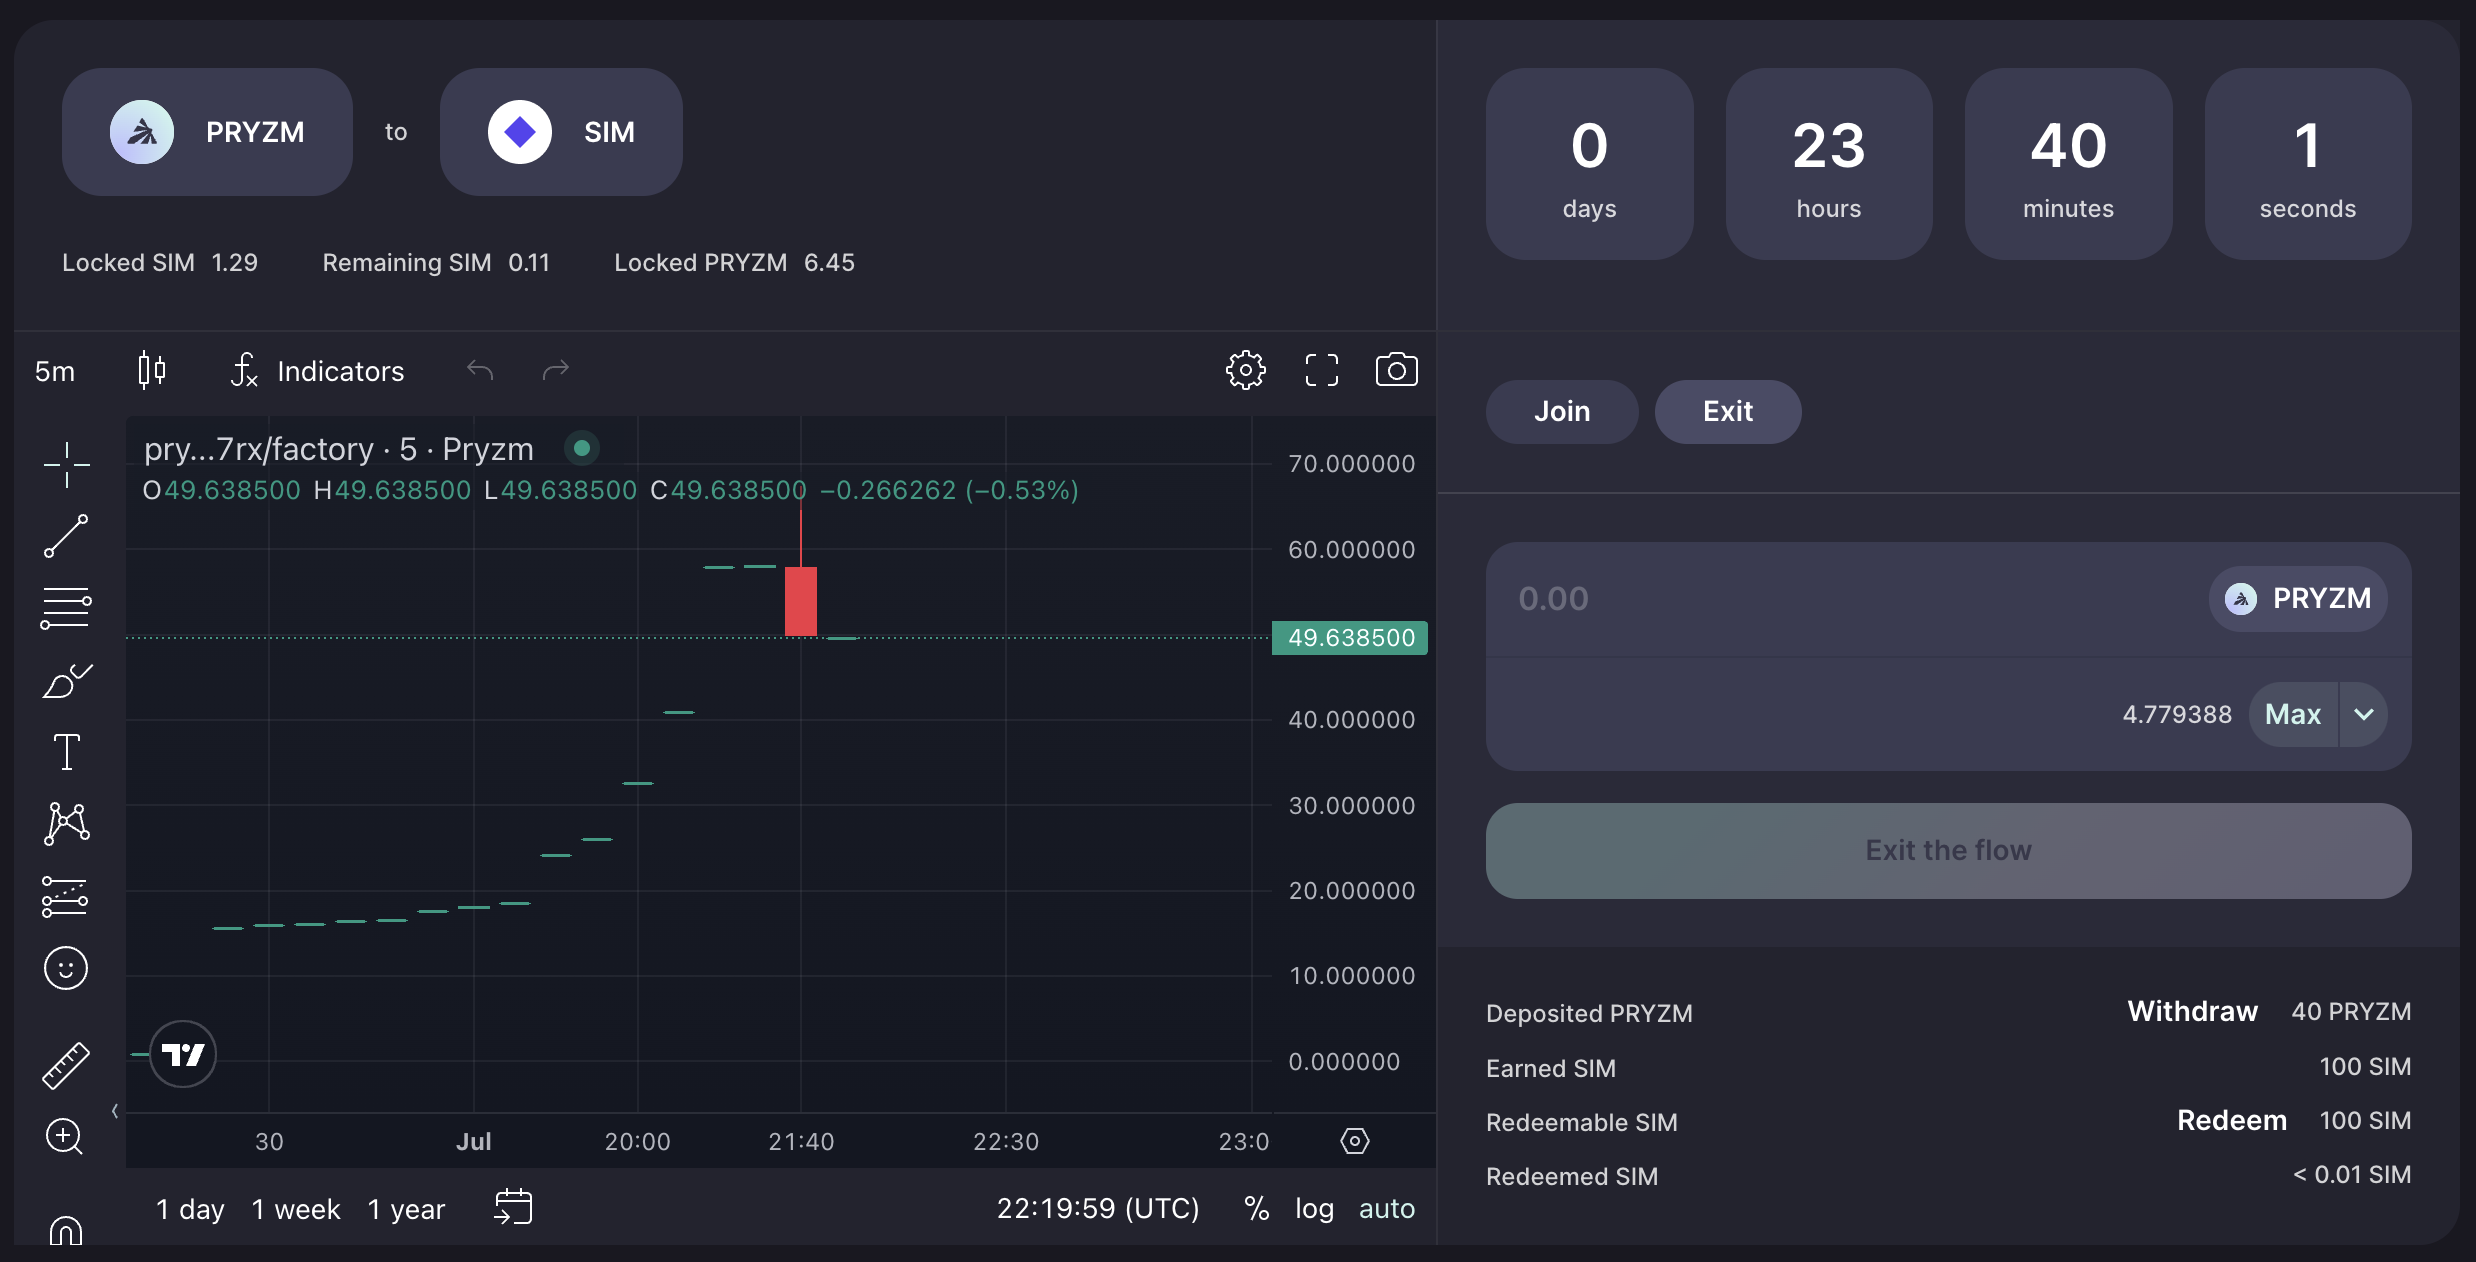Expand the dropdown next to Max

coord(2364,714)
